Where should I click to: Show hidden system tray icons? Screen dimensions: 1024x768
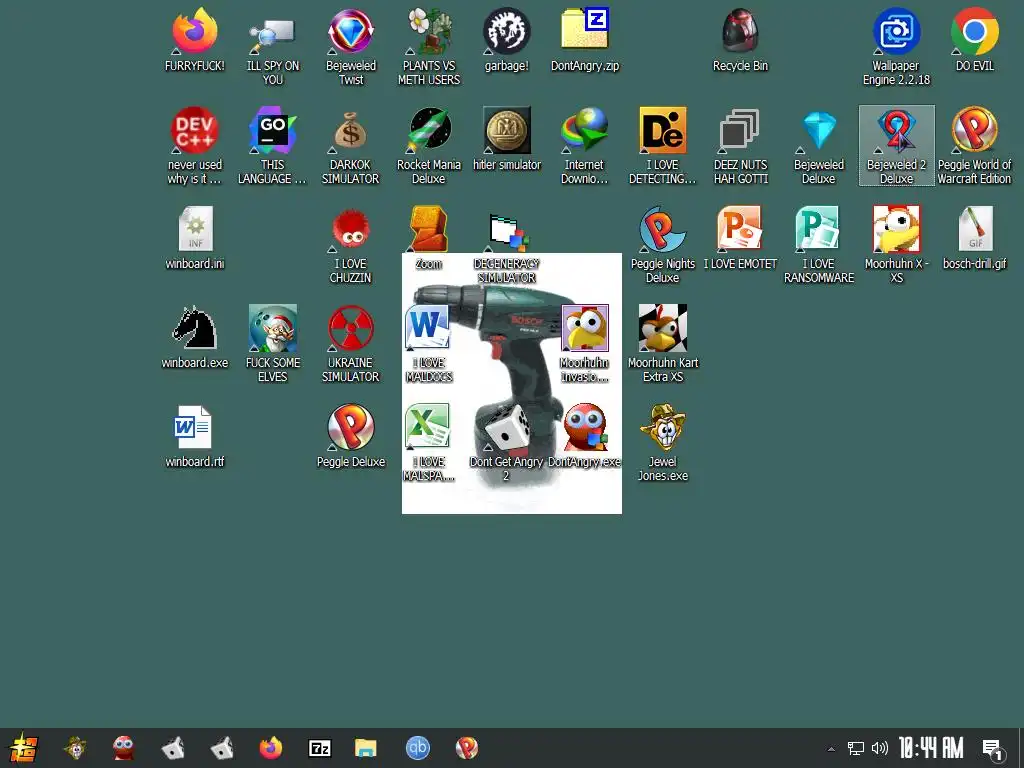[831, 749]
